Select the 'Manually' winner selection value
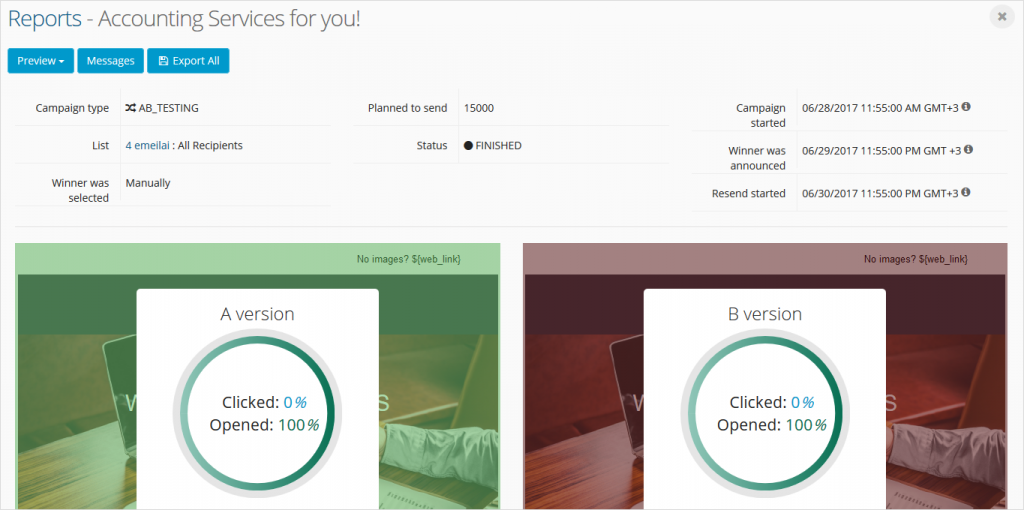Viewport: 1024px width, 510px height. (x=148, y=183)
